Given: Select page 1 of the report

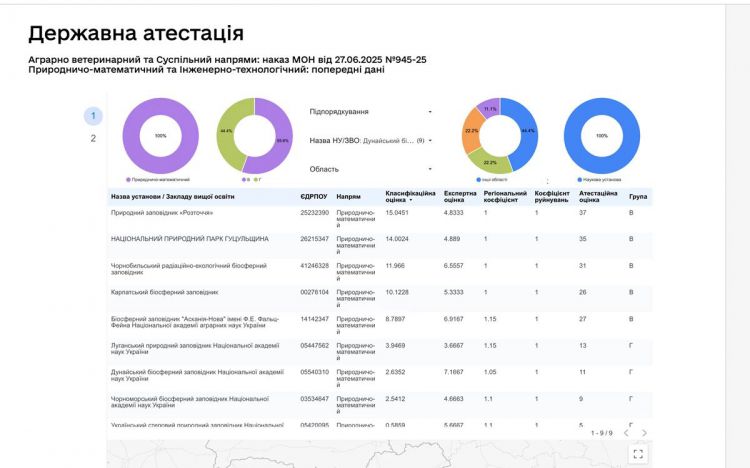Looking at the screenshot, I should [x=93, y=116].
